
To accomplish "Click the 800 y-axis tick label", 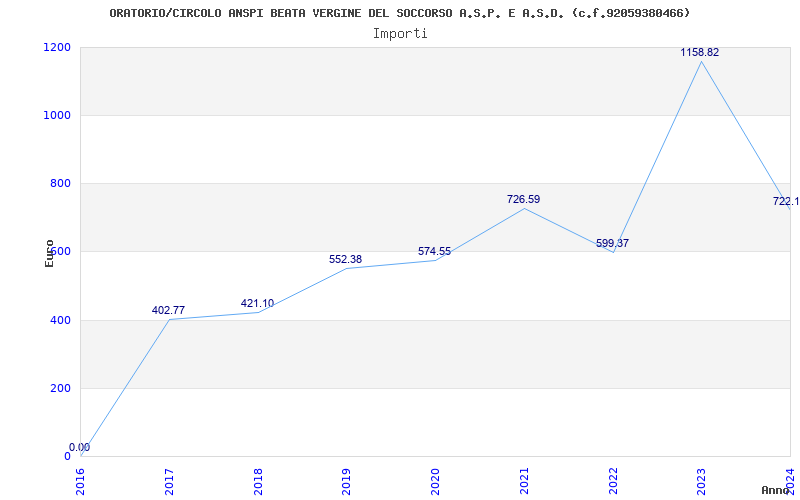I will tap(60, 183).
